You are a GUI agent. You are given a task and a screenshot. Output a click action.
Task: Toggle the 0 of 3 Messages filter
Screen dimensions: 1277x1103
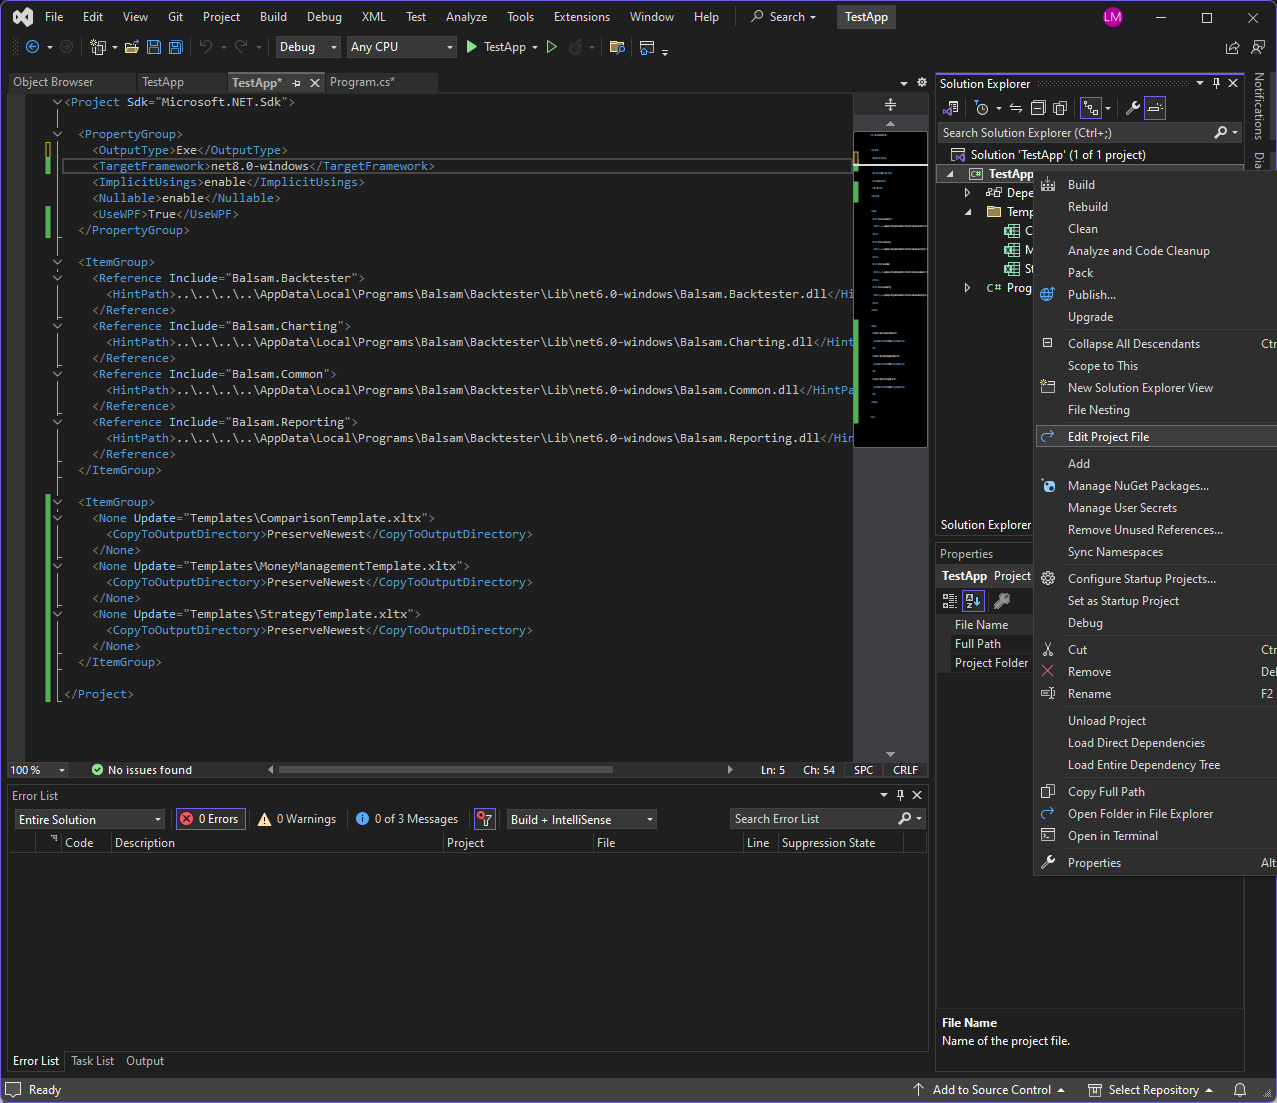[x=407, y=819]
